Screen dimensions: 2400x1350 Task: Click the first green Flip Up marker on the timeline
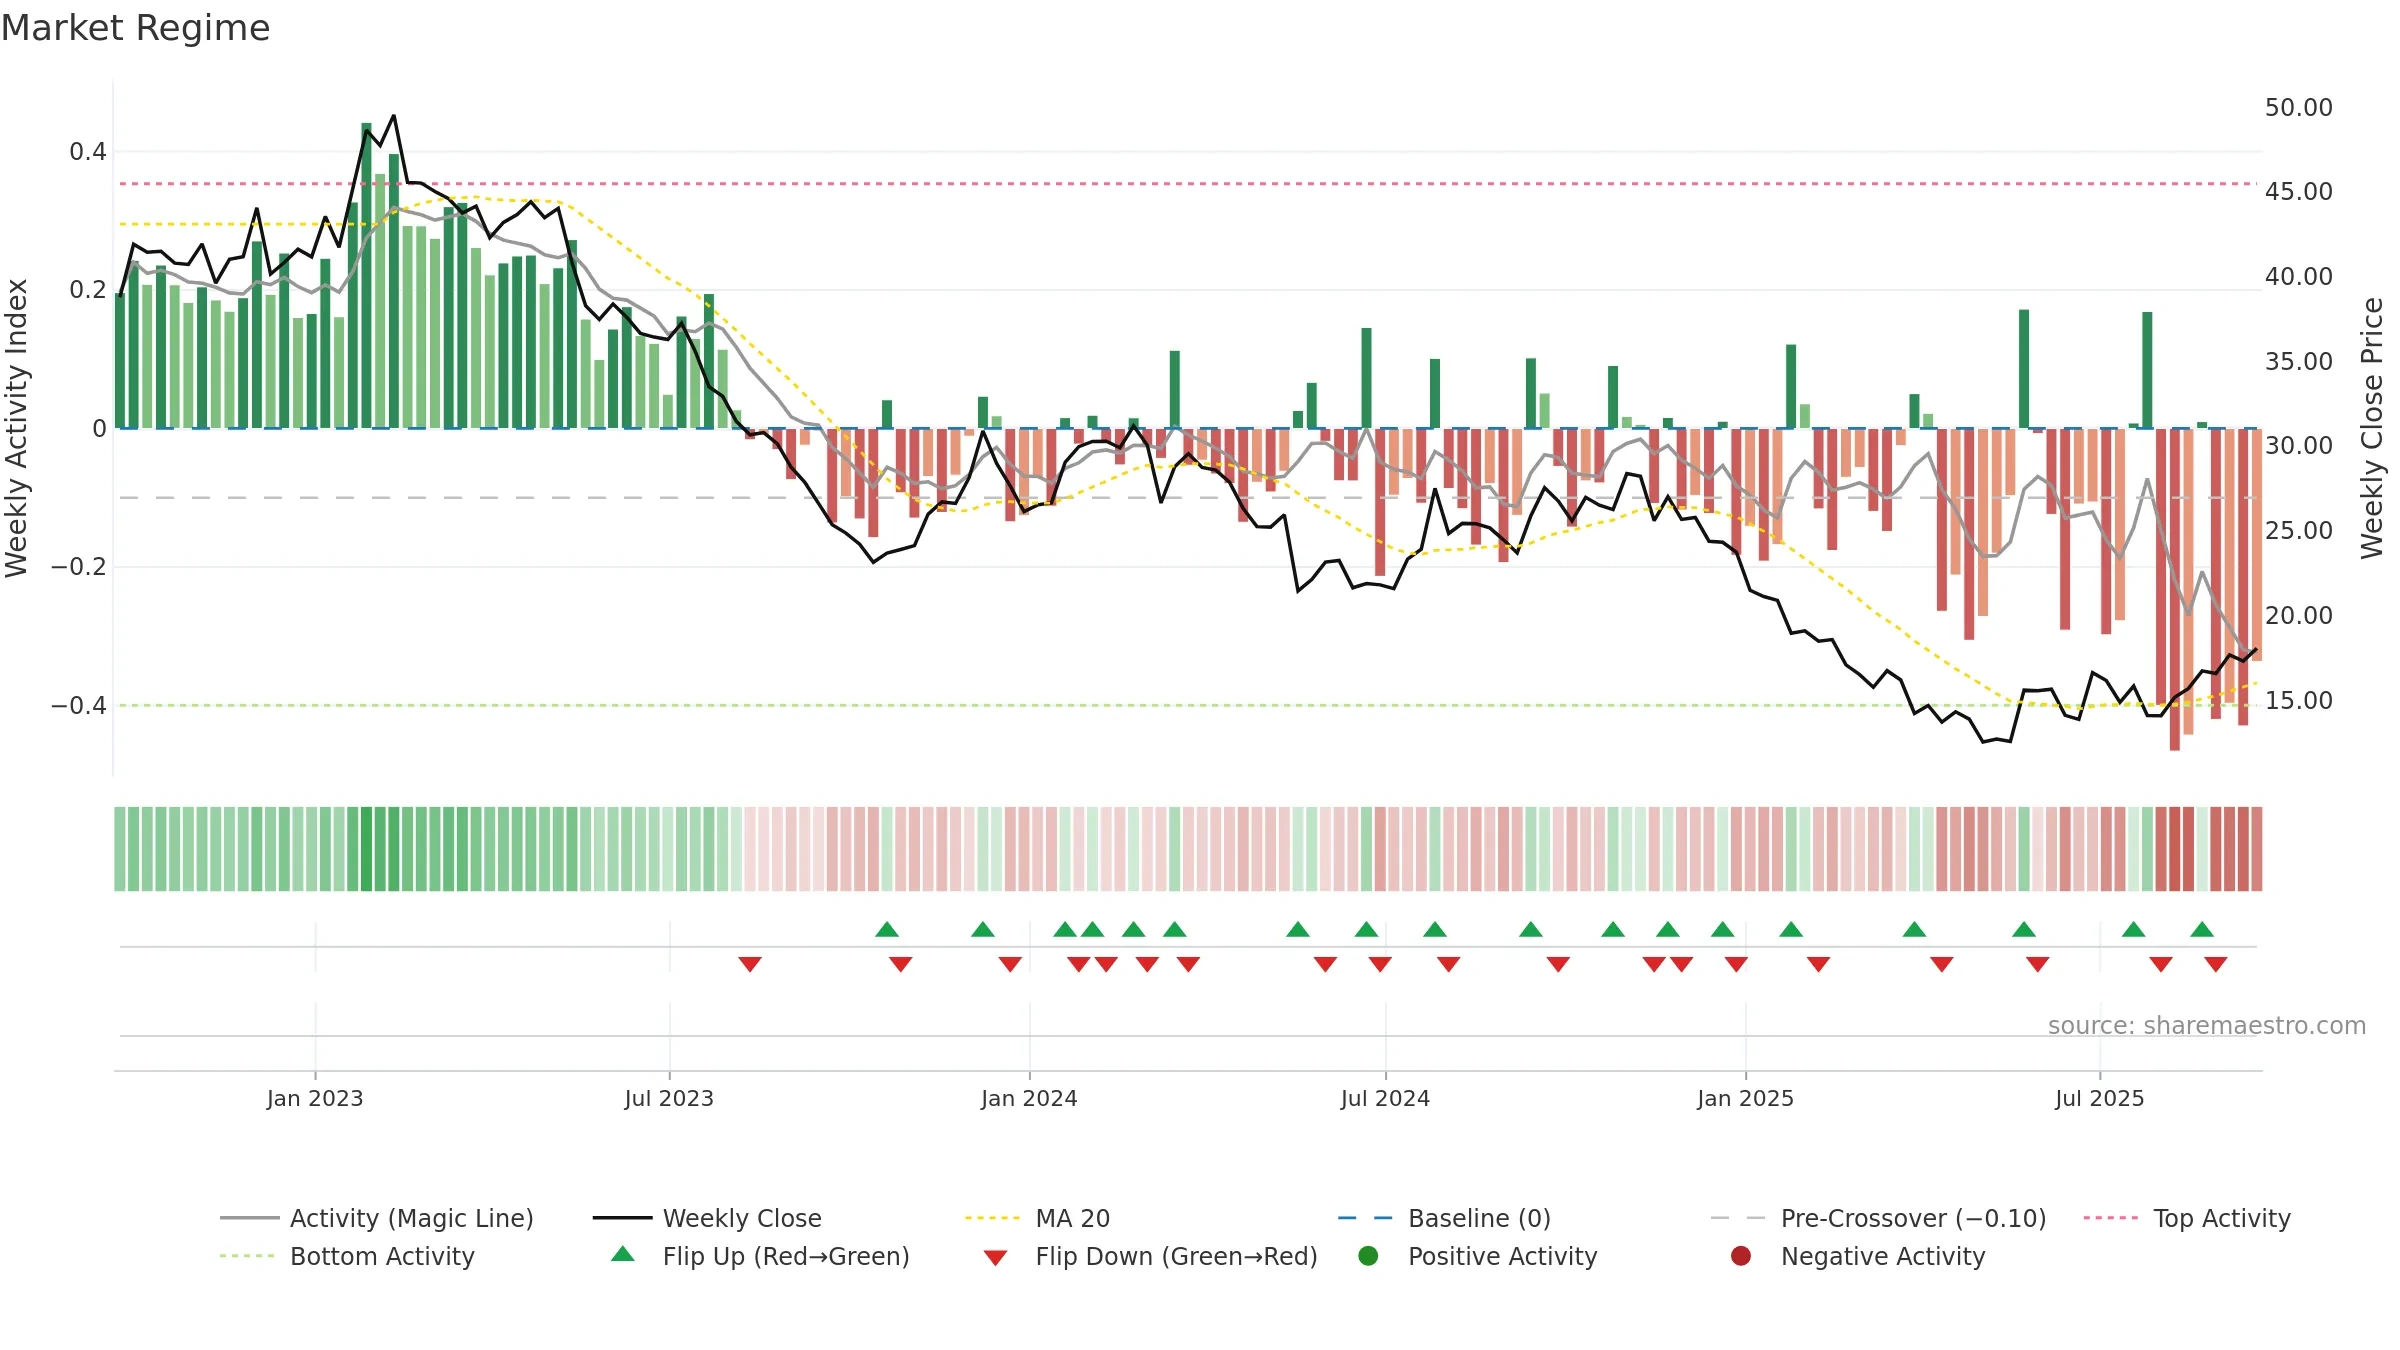pyautogui.click(x=887, y=929)
